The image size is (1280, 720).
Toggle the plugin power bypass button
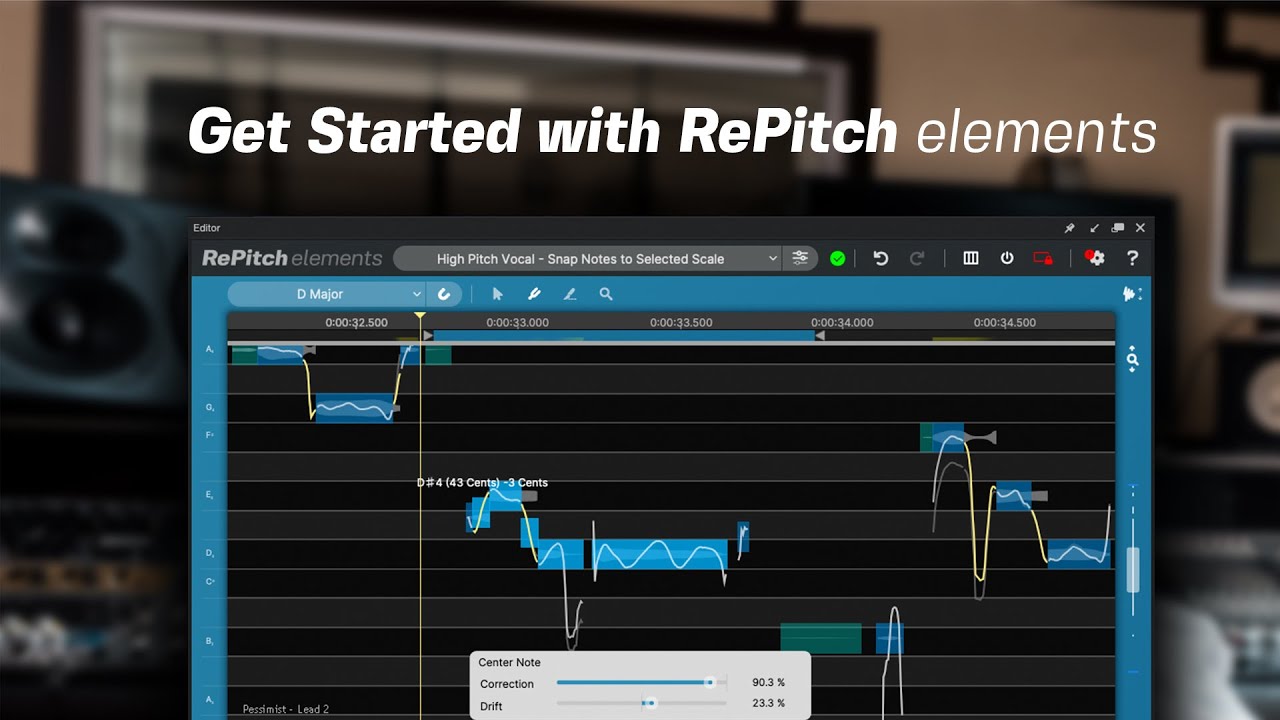[x=1007, y=258]
